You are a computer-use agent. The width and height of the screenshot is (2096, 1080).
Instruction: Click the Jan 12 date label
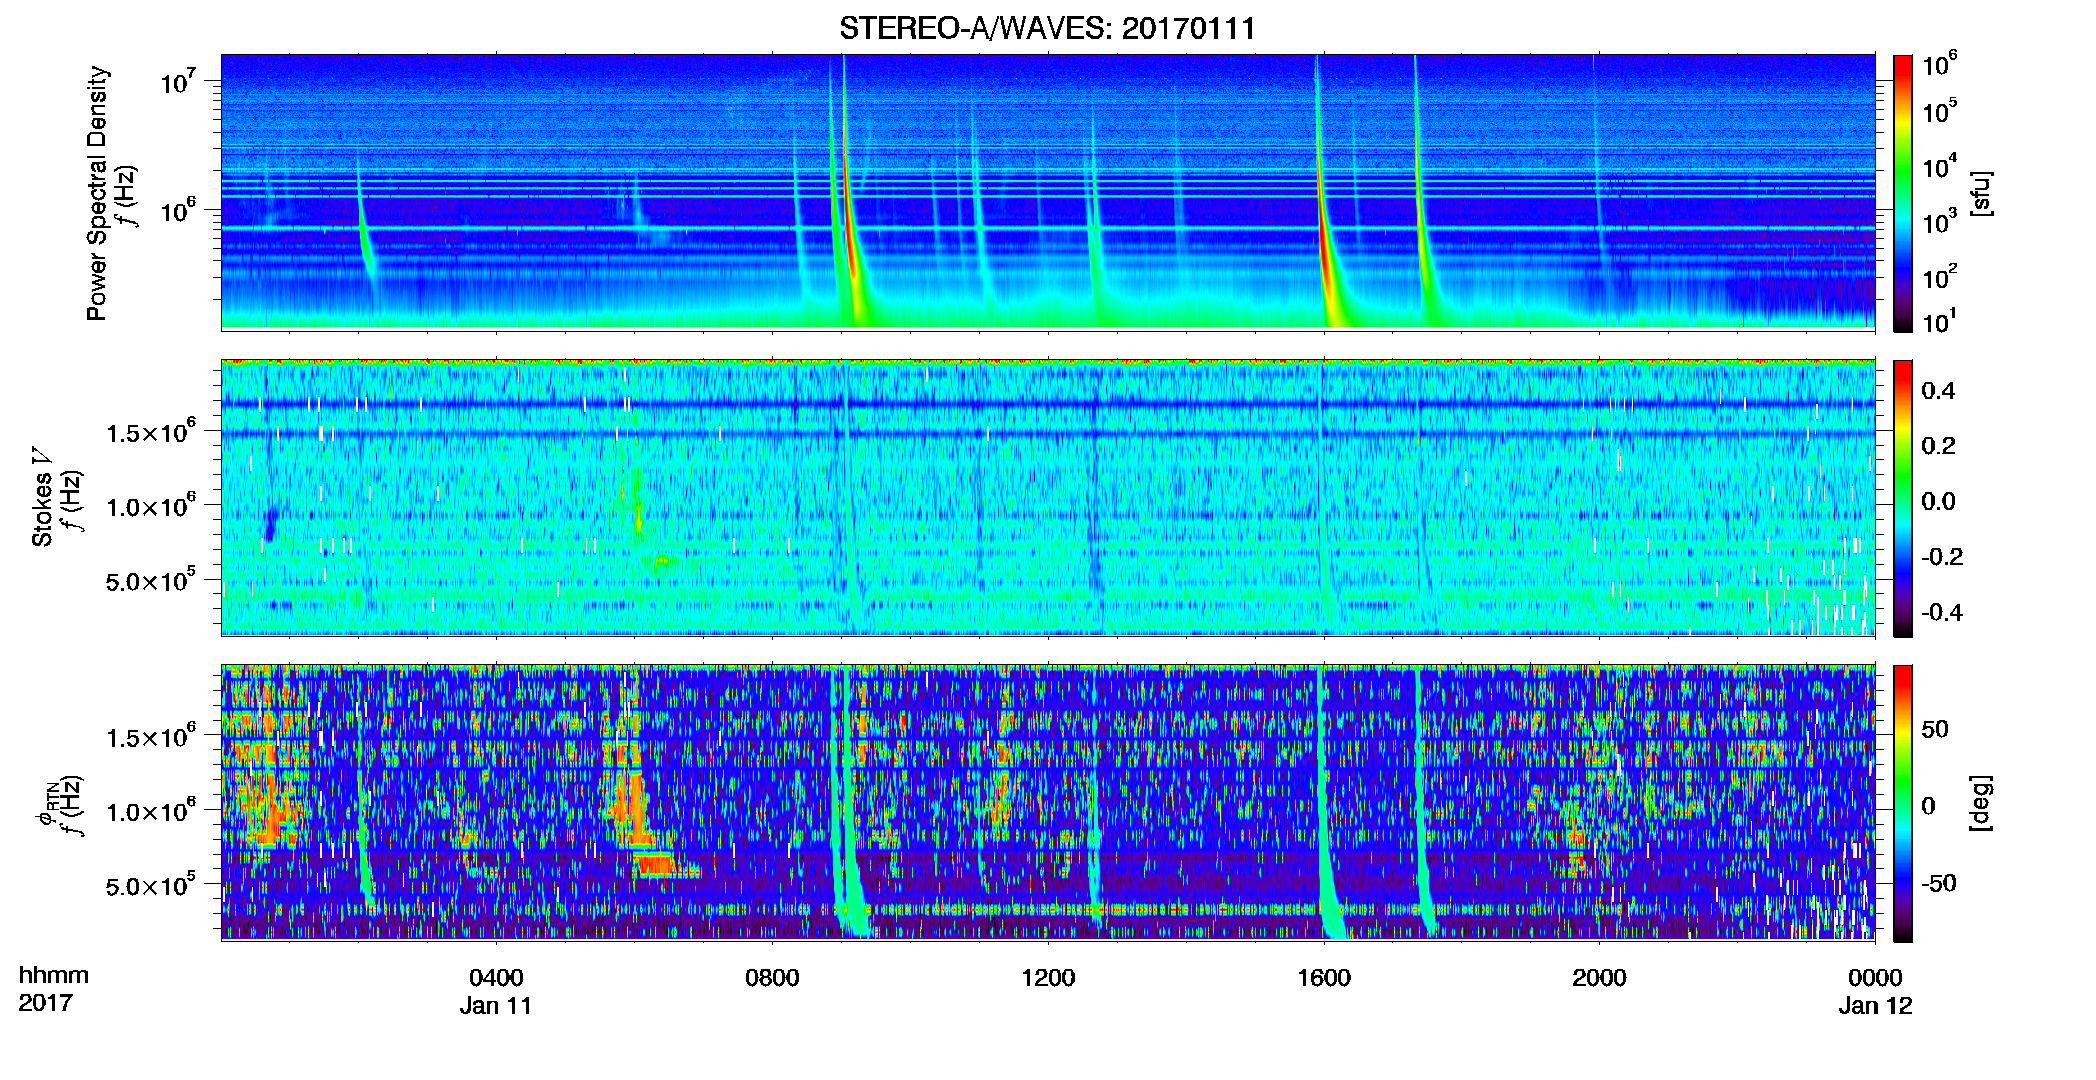(1875, 1006)
